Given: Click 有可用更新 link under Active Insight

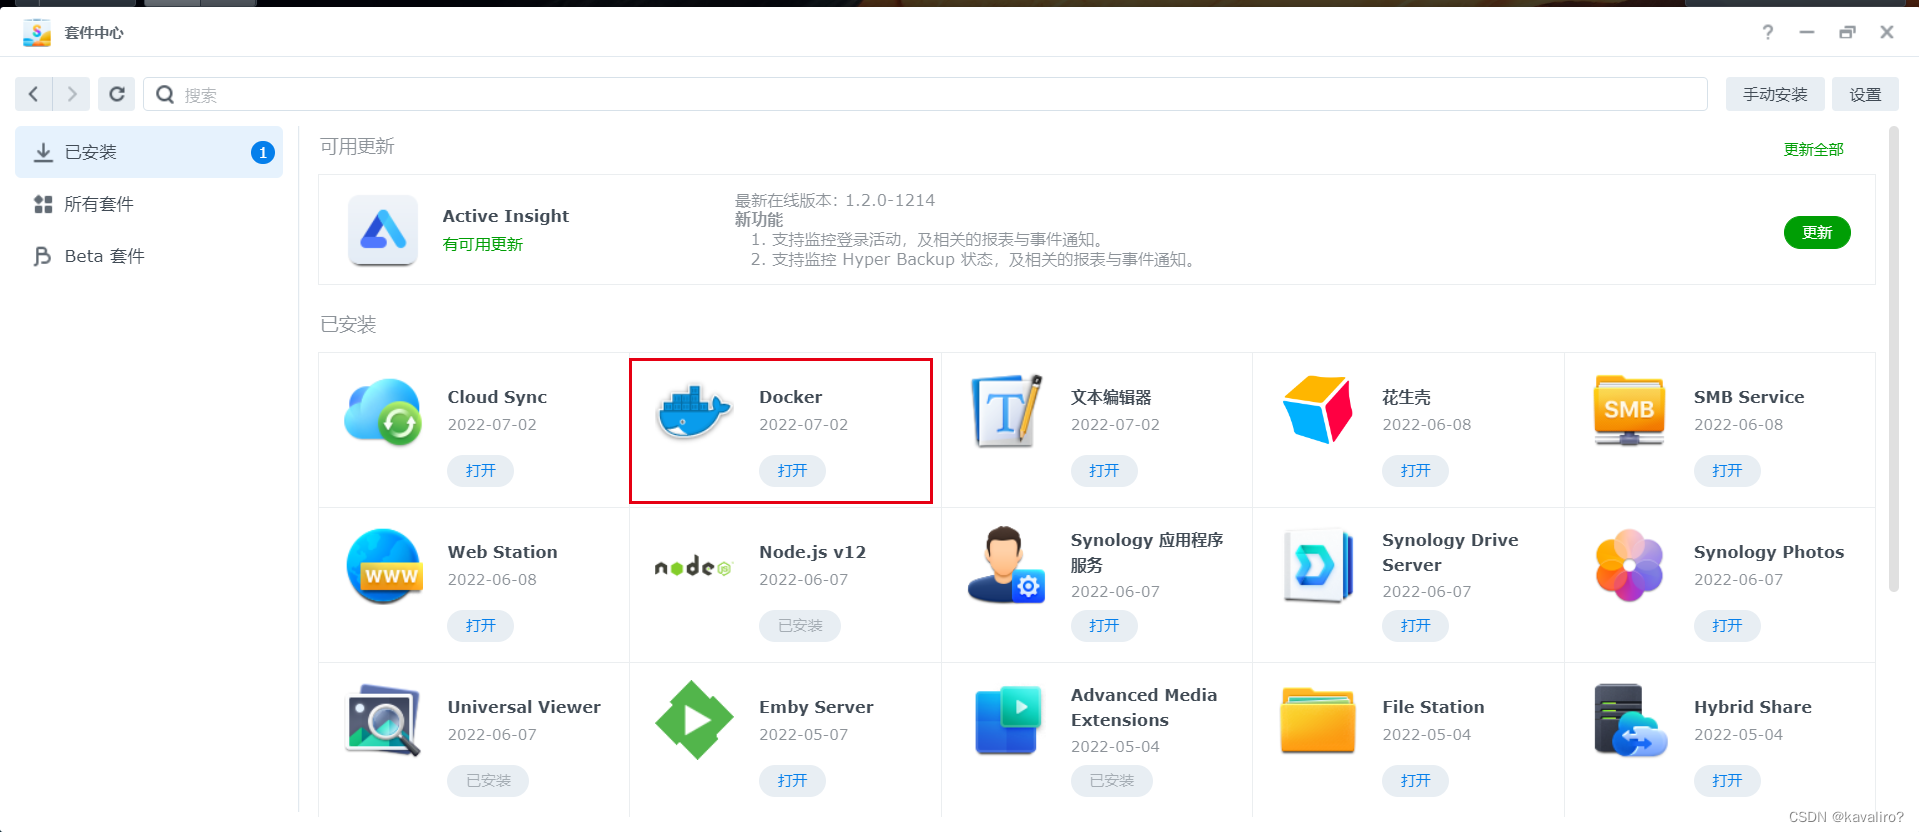Looking at the screenshot, I should (483, 244).
